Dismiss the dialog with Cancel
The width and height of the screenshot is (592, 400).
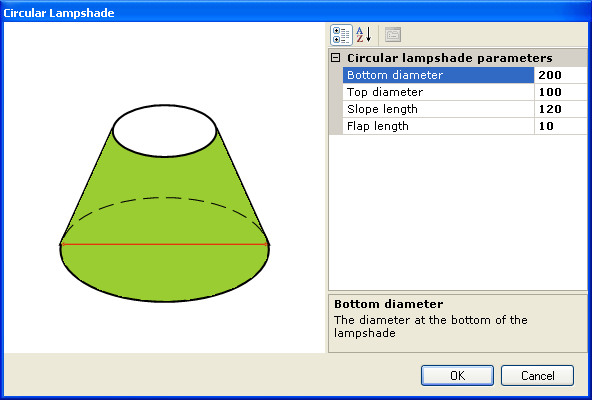tap(537, 375)
